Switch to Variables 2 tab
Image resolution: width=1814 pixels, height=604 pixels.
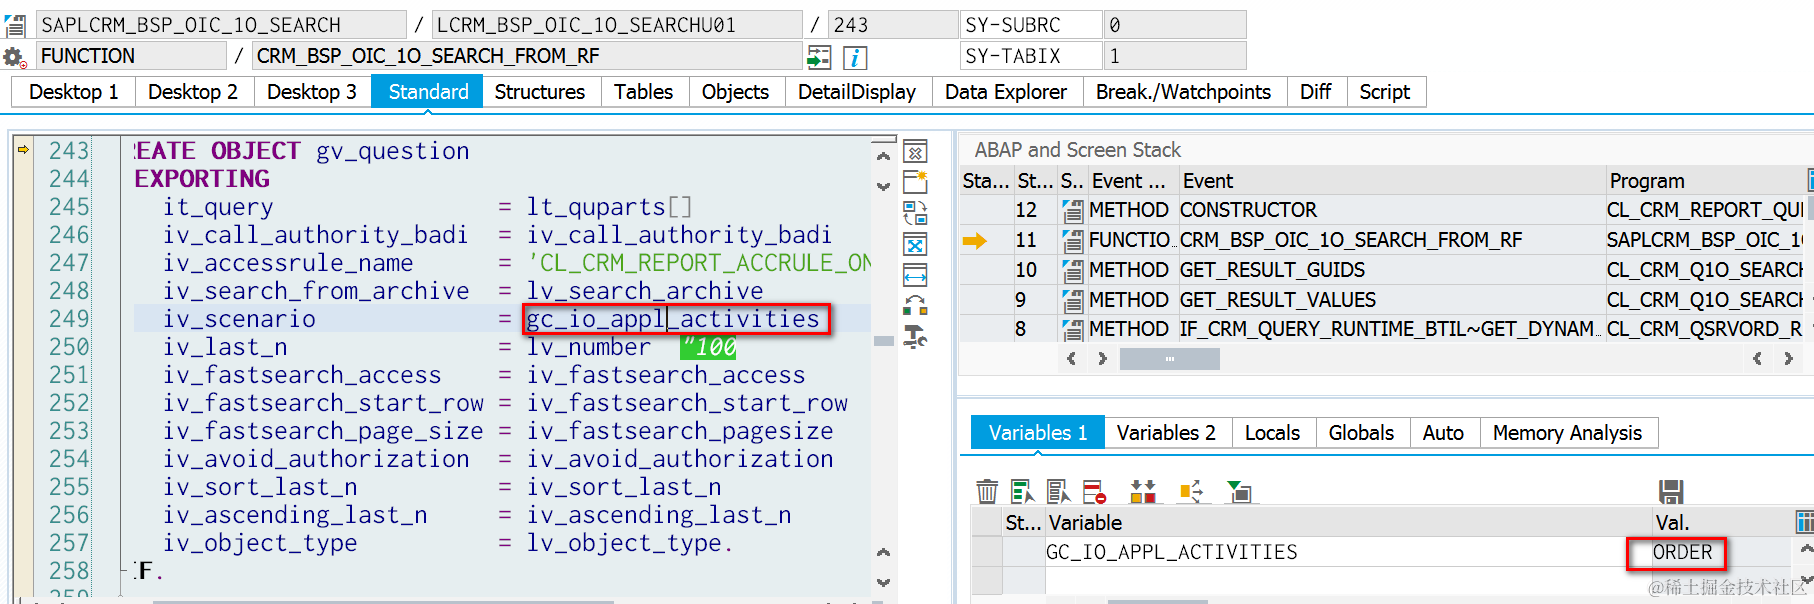1166,433
